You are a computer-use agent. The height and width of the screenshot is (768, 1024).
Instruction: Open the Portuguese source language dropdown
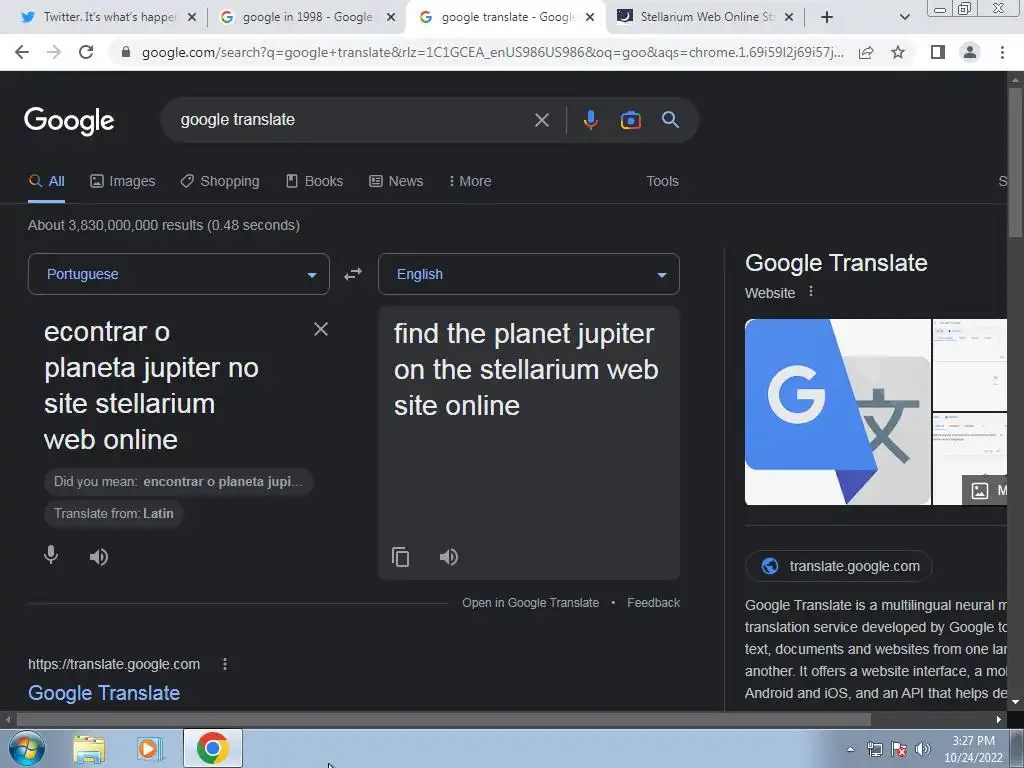pos(179,274)
